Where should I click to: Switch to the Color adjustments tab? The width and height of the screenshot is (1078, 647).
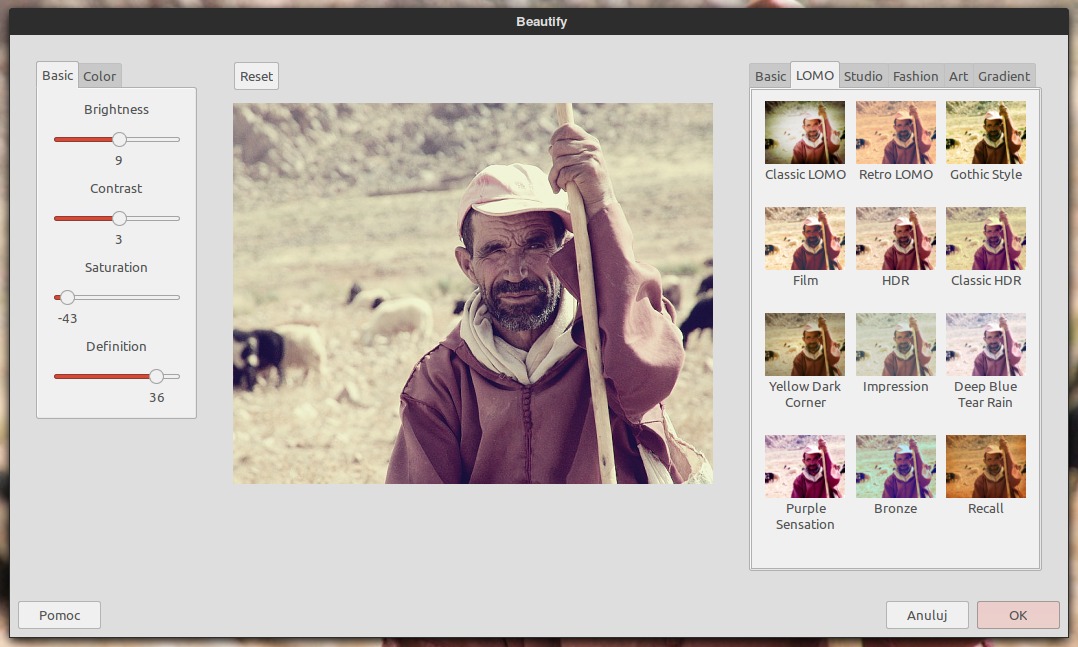coord(100,76)
